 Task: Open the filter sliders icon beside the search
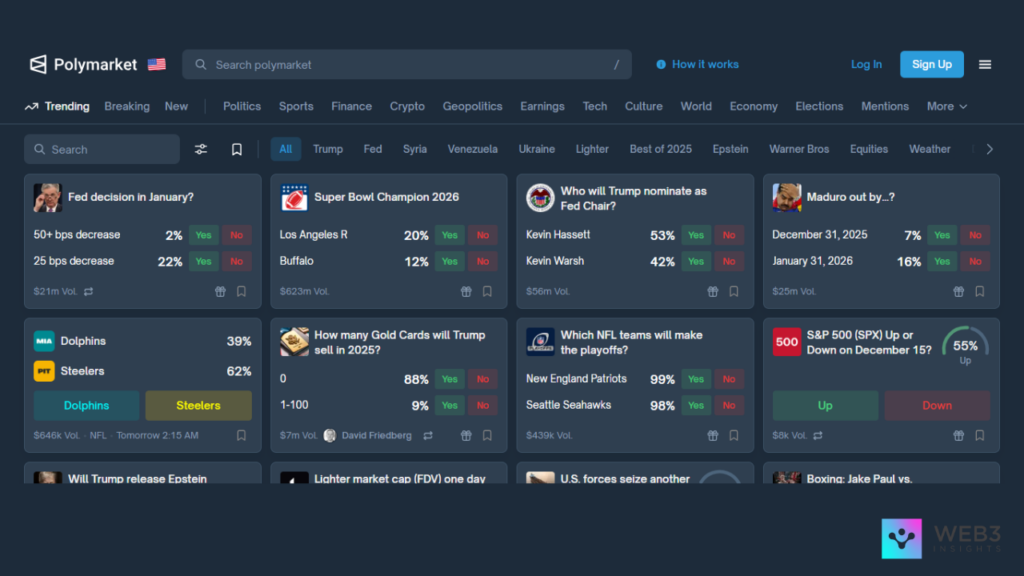coord(201,149)
